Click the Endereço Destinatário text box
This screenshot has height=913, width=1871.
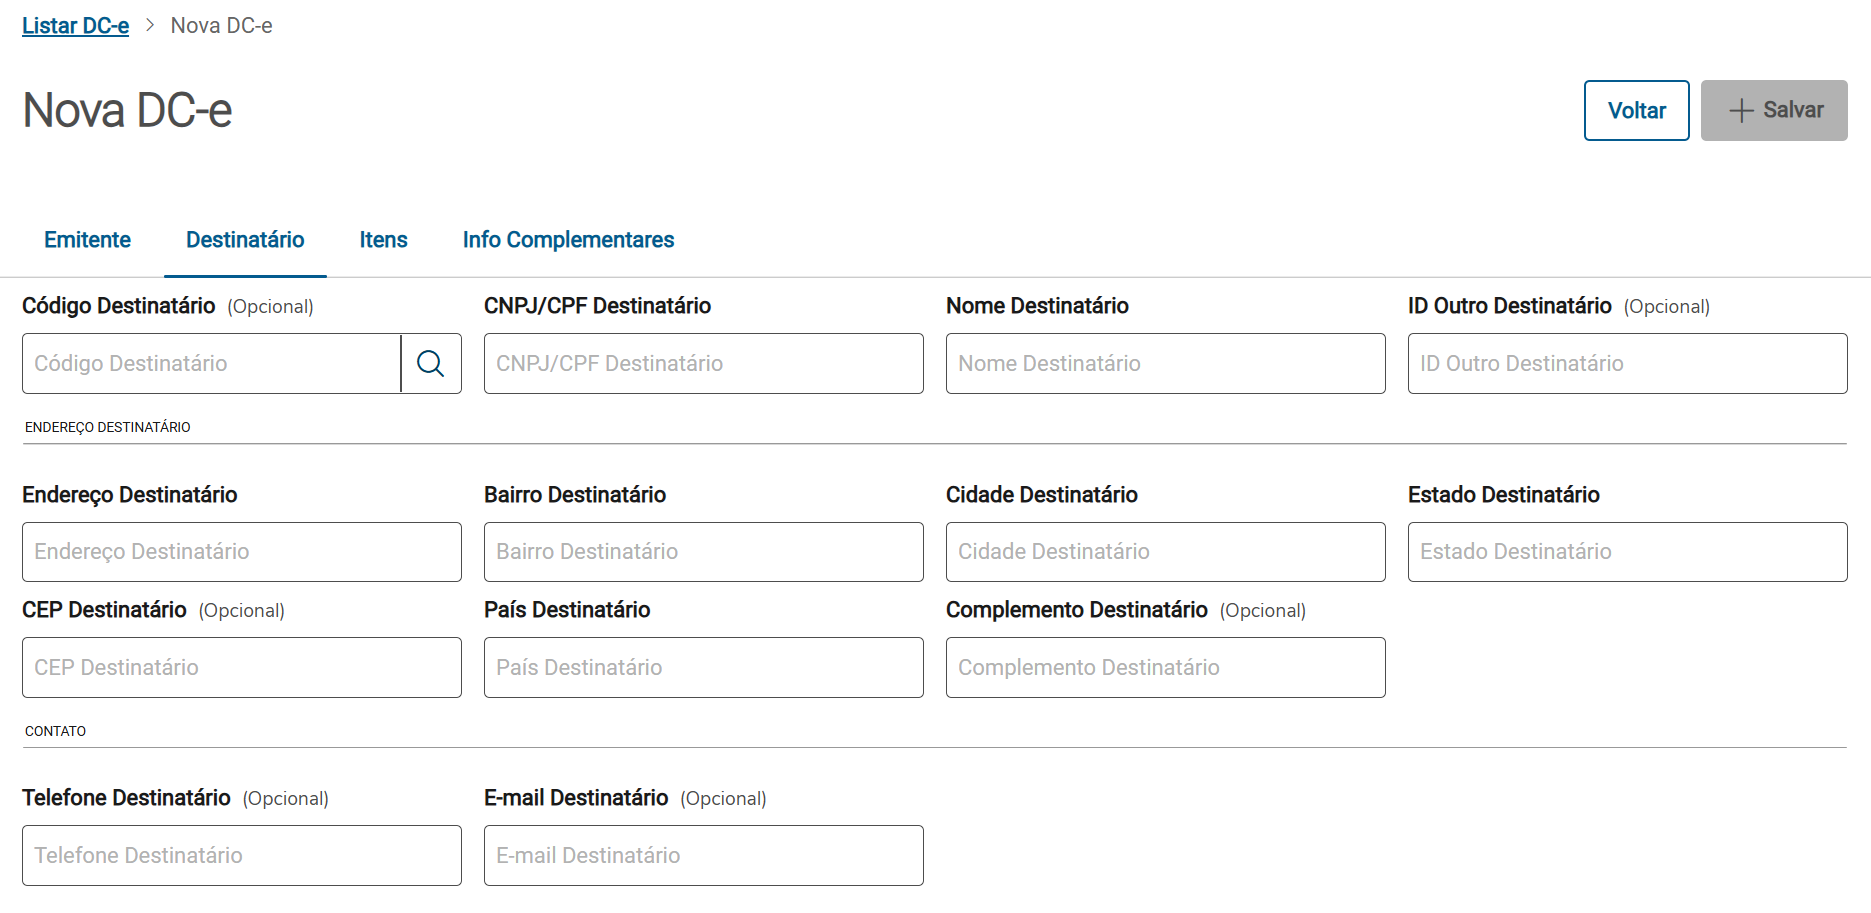click(241, 552)
